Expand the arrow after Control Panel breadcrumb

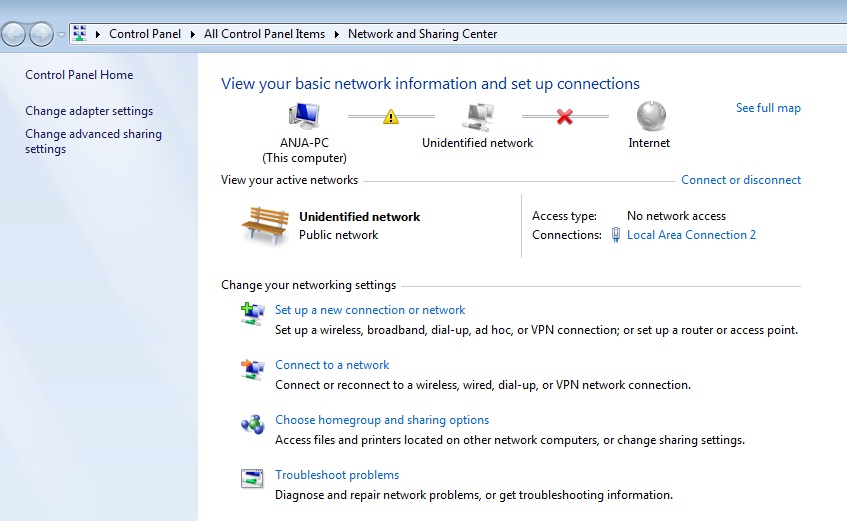pyautogui.click(x=192, y=34)
